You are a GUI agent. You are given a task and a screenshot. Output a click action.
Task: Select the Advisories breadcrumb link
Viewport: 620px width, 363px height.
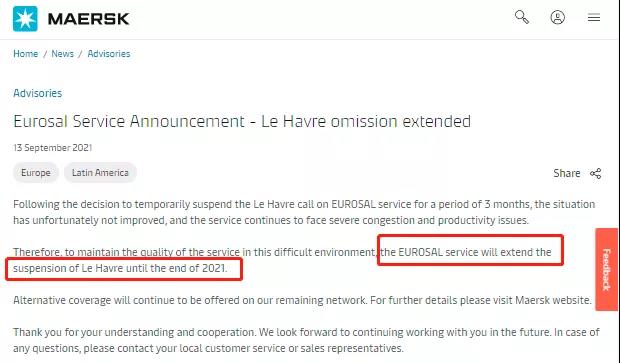point(109,54)
